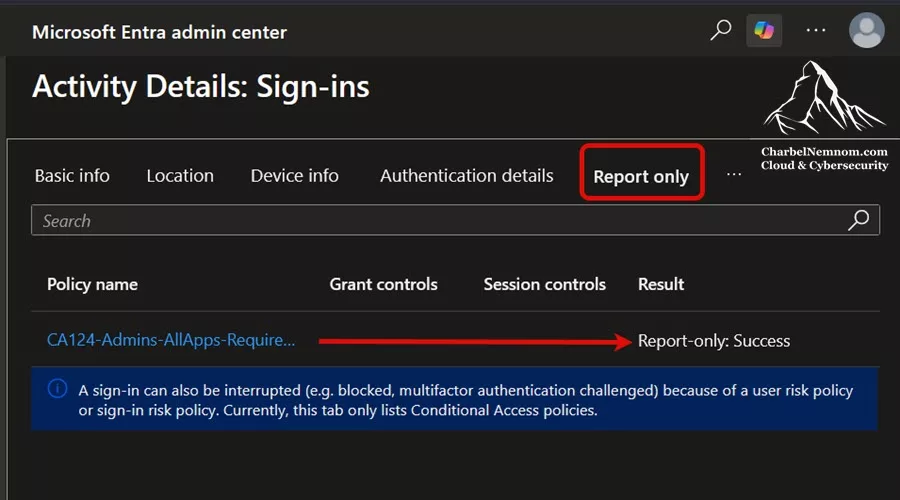Switch to the Location tab
Screen dimensions: 900x500
[x=180, y=176]
